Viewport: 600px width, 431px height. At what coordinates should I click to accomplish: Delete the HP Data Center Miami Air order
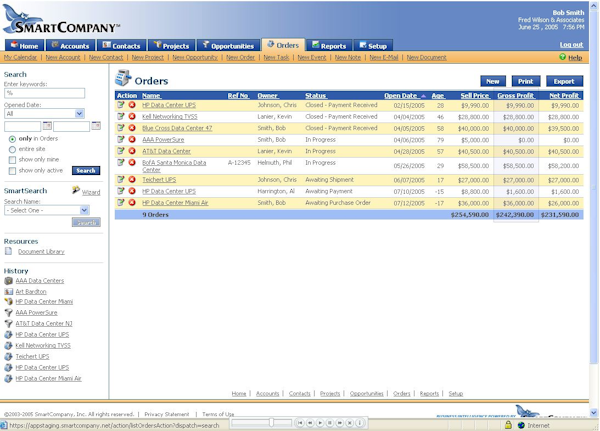click(132, 202)
